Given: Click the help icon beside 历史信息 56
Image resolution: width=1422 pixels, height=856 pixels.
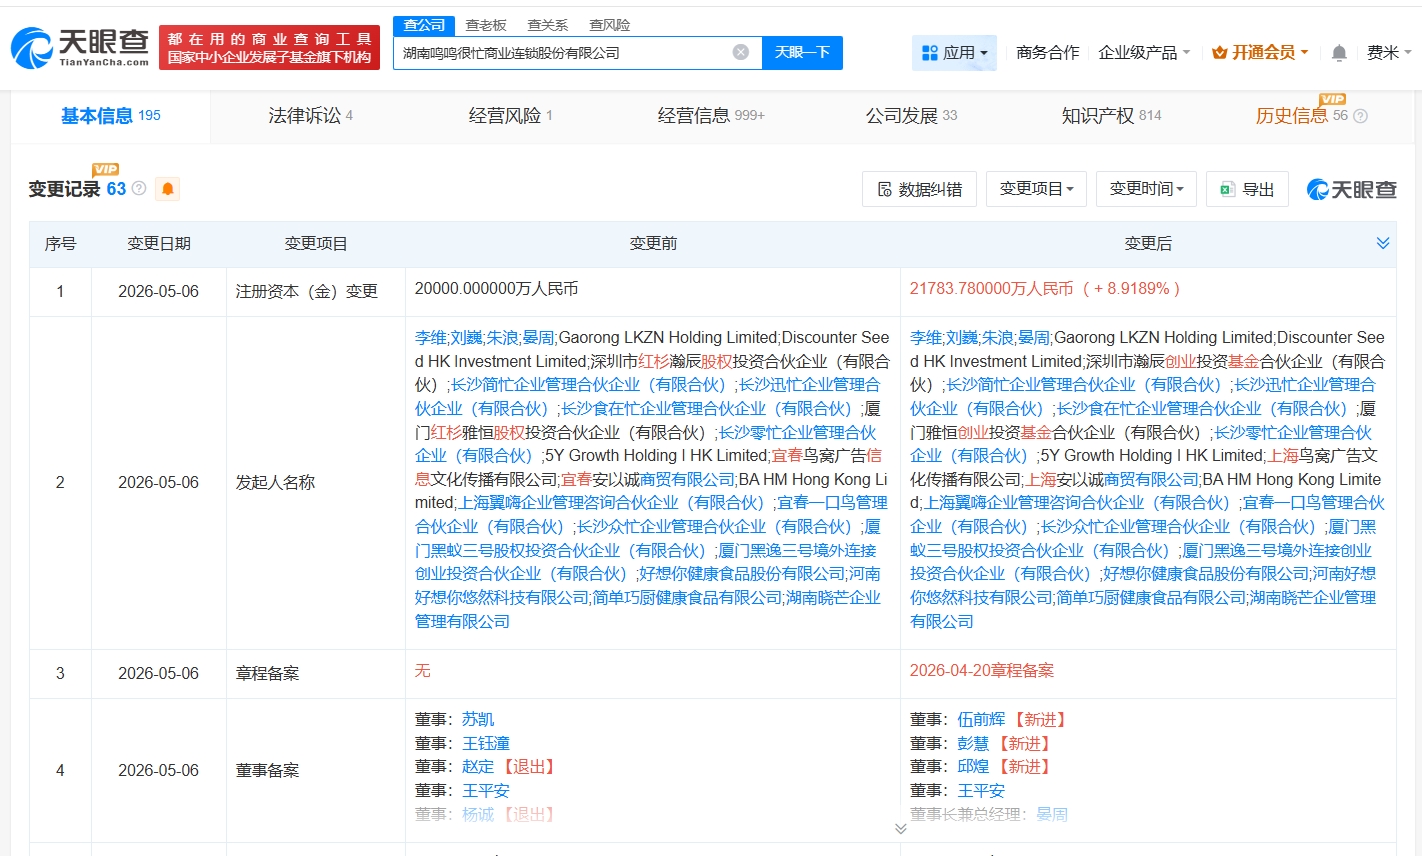Looking at the screenshot, I should 1360,116.
